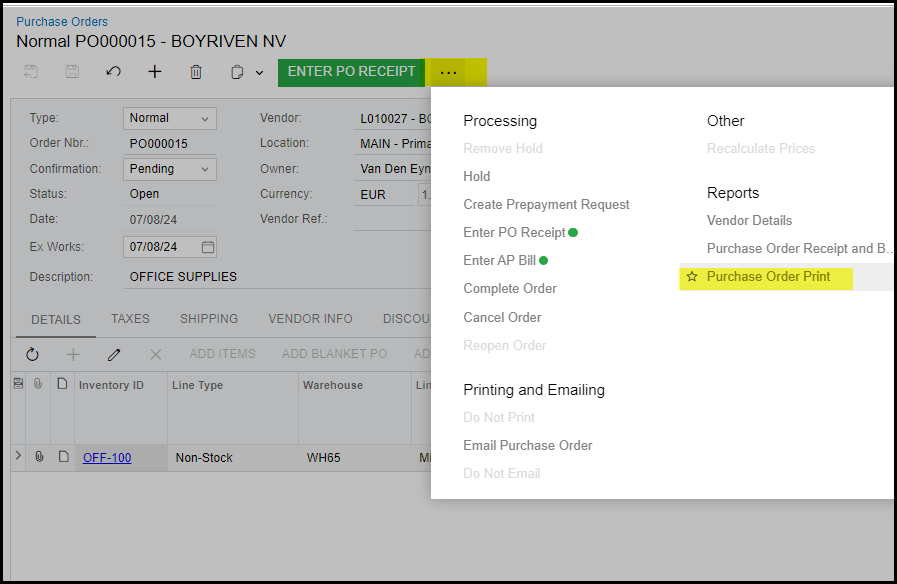Click the three-dots more actions button

[449, 72]
